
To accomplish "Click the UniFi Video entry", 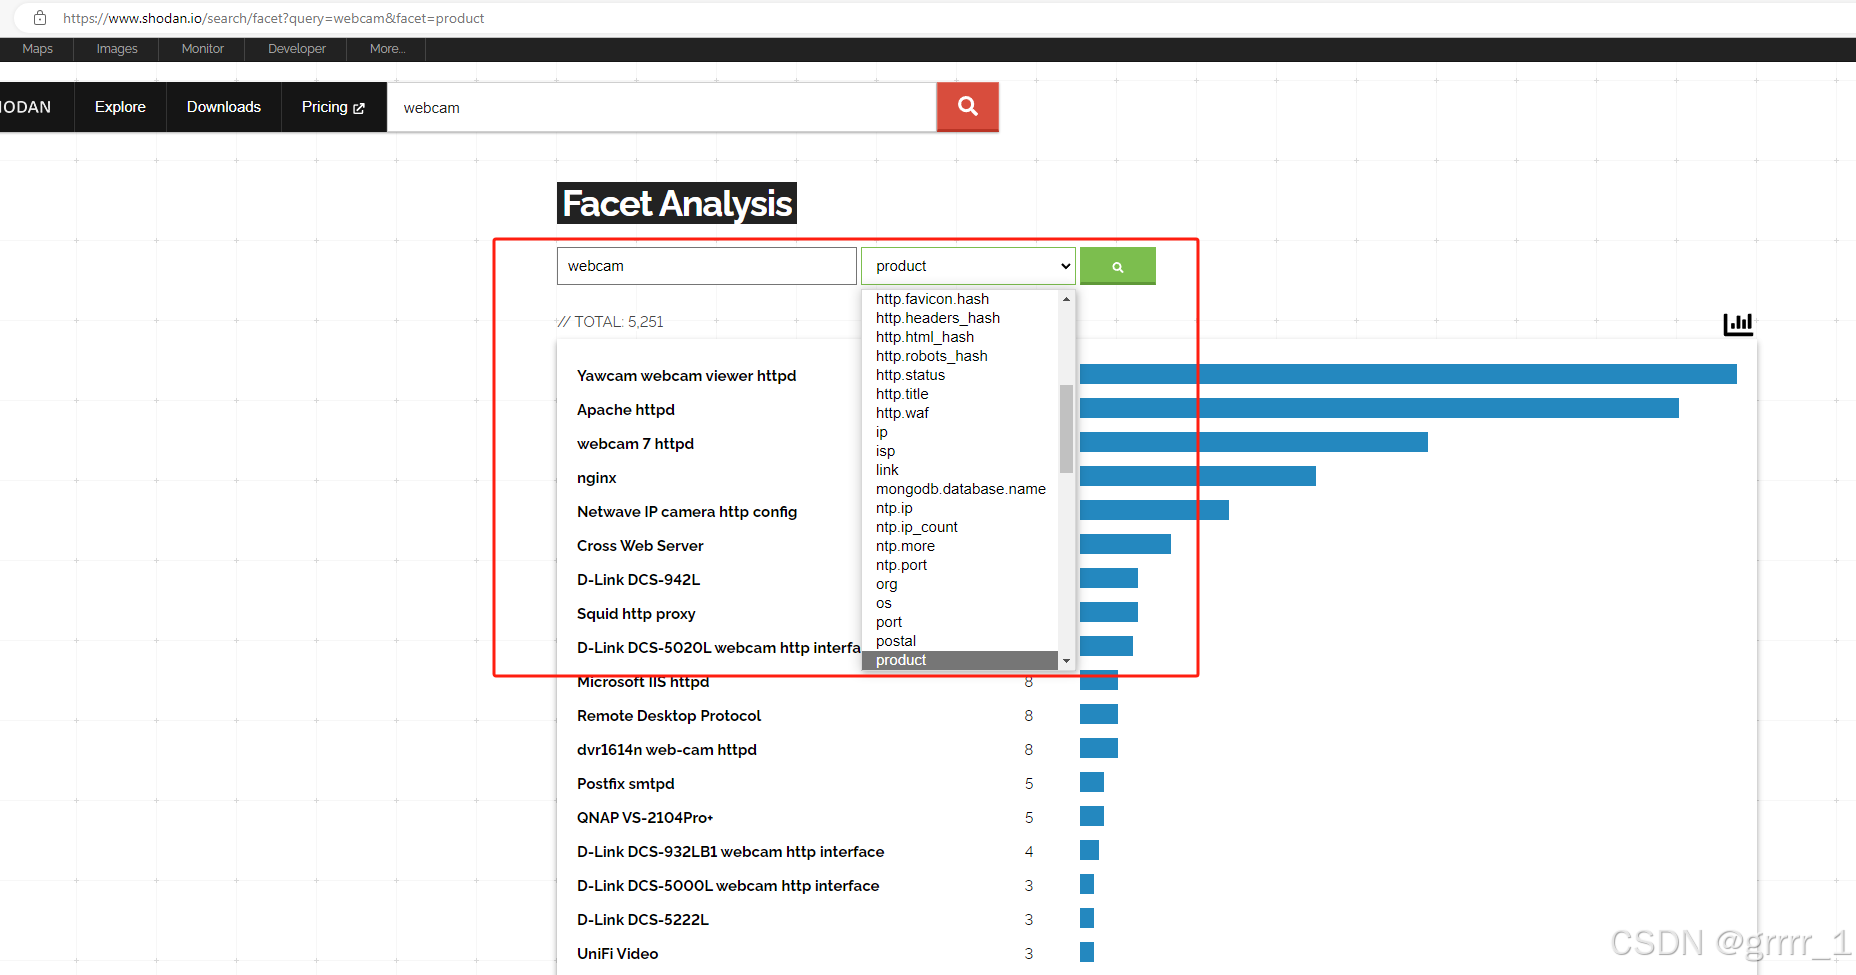I will pos(617,954).
